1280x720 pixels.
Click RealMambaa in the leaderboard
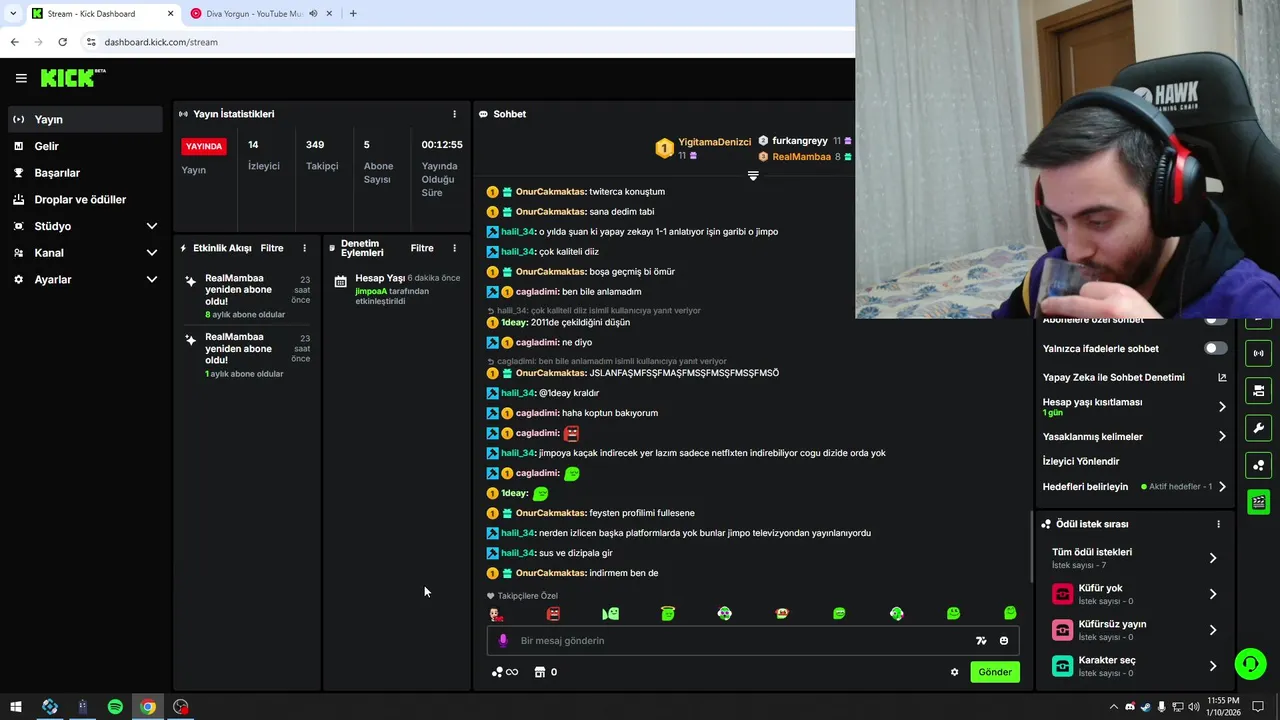[801, 157]
